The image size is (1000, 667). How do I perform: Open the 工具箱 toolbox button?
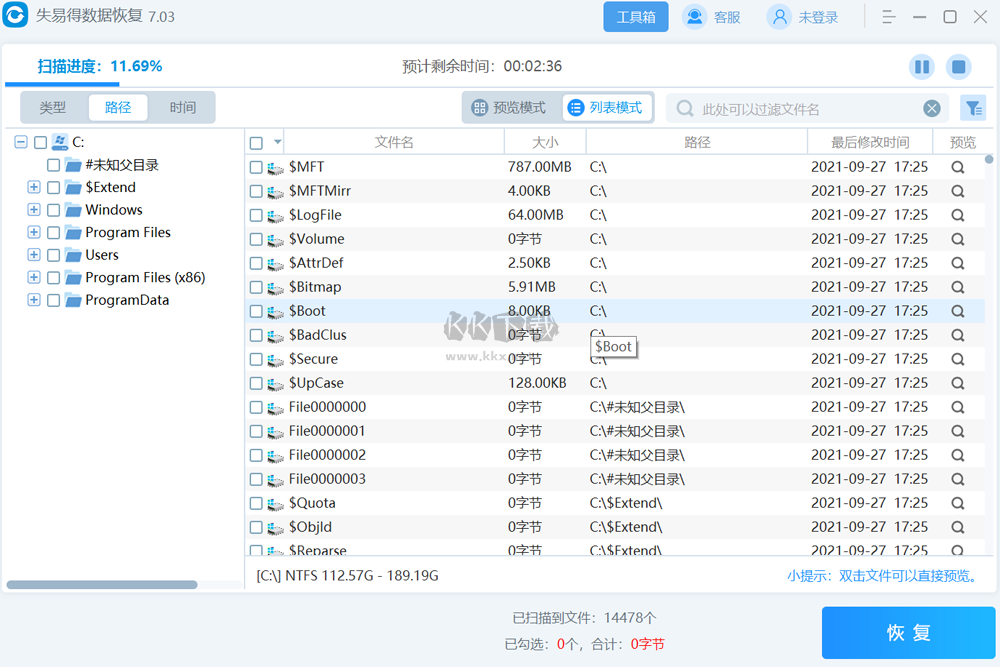(636, 17)
